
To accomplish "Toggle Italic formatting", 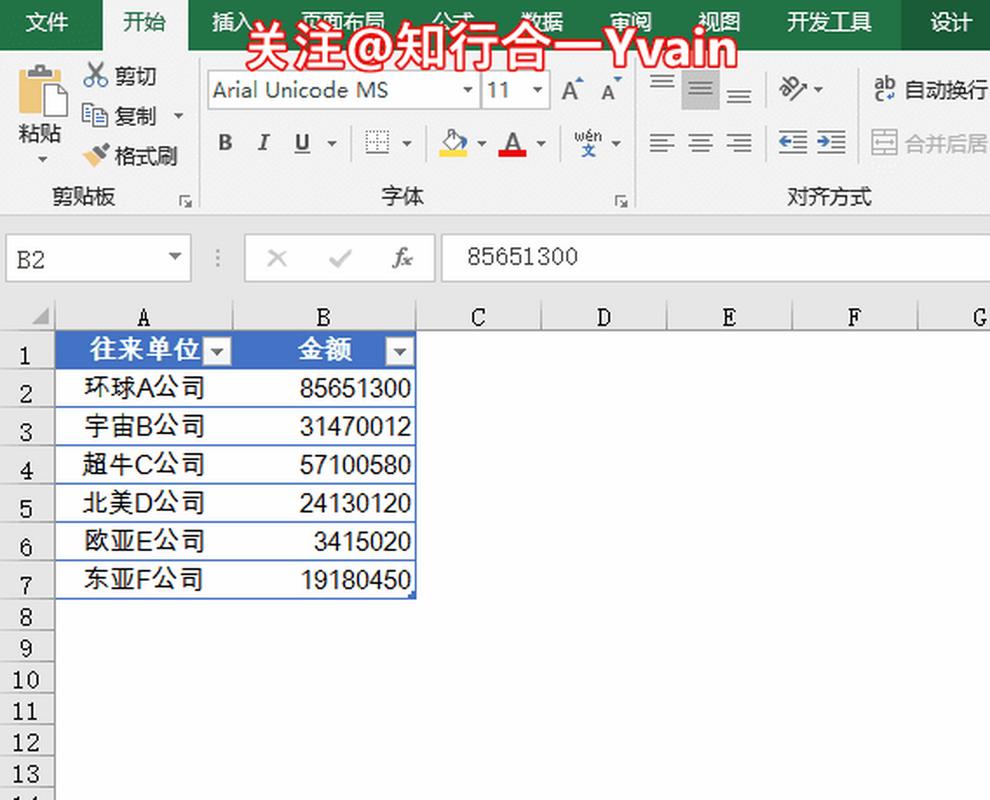I will 264,143.
